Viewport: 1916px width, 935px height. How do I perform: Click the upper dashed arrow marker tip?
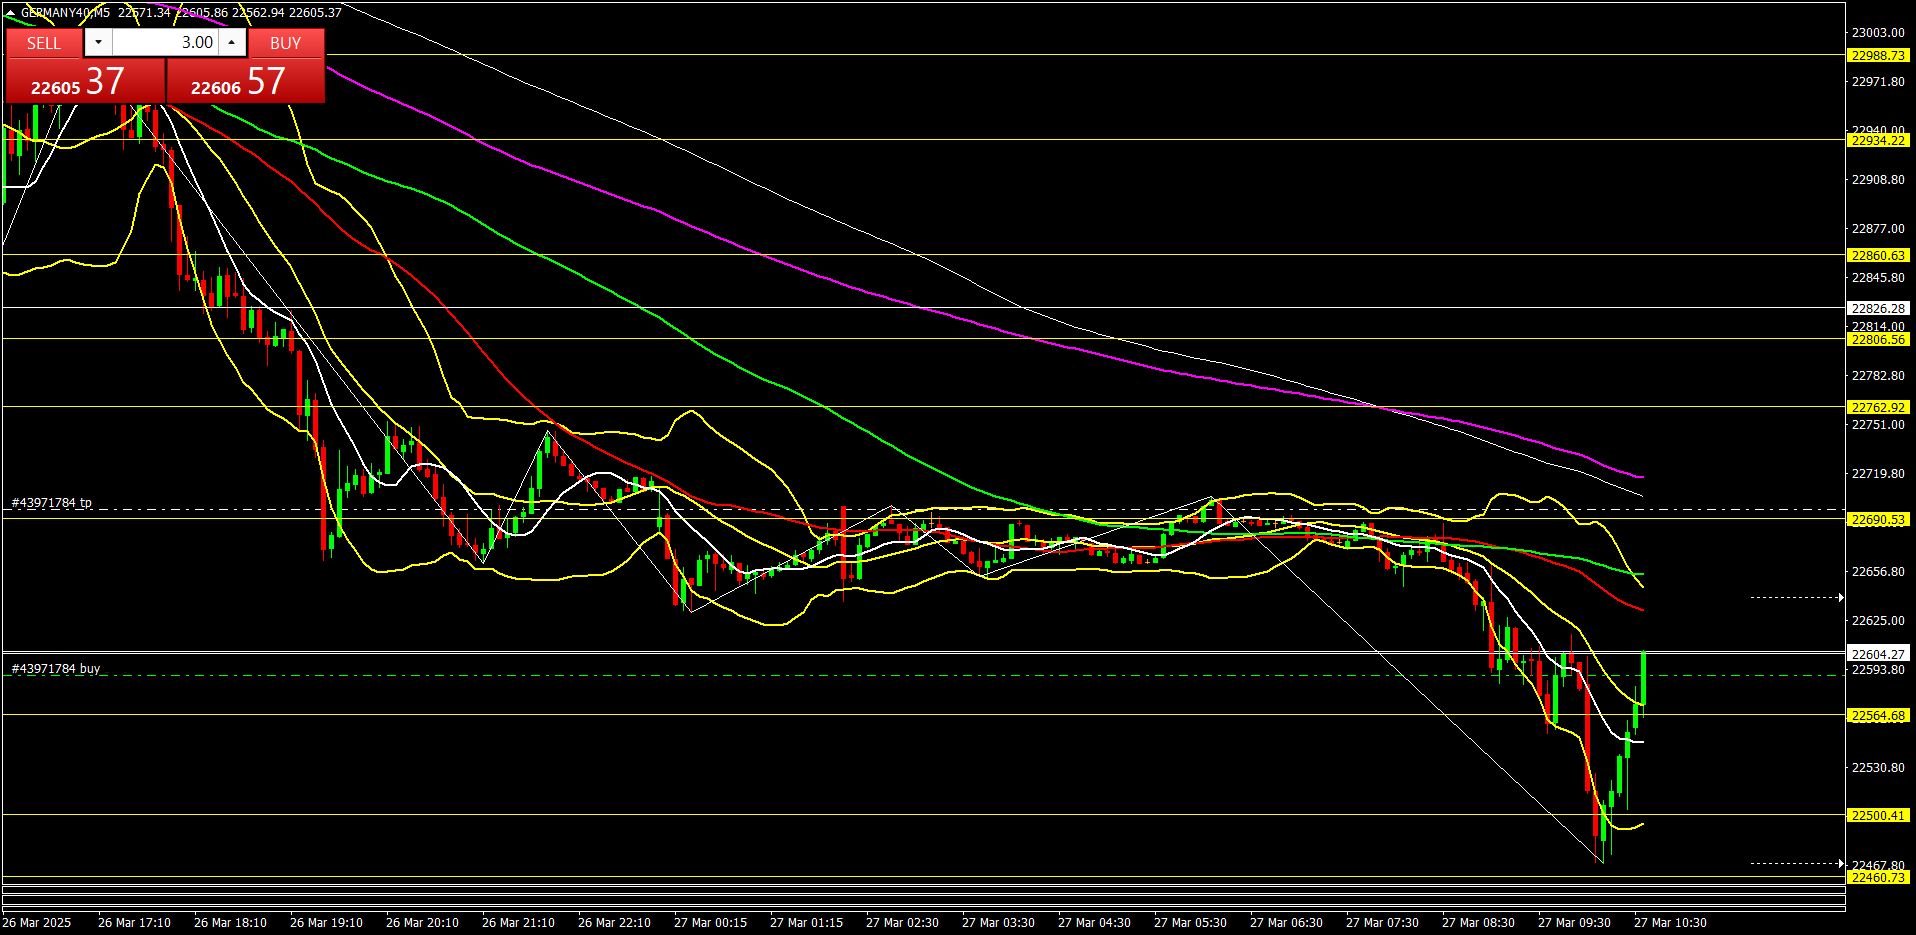pyautogui.click(x=1840, y=597)
